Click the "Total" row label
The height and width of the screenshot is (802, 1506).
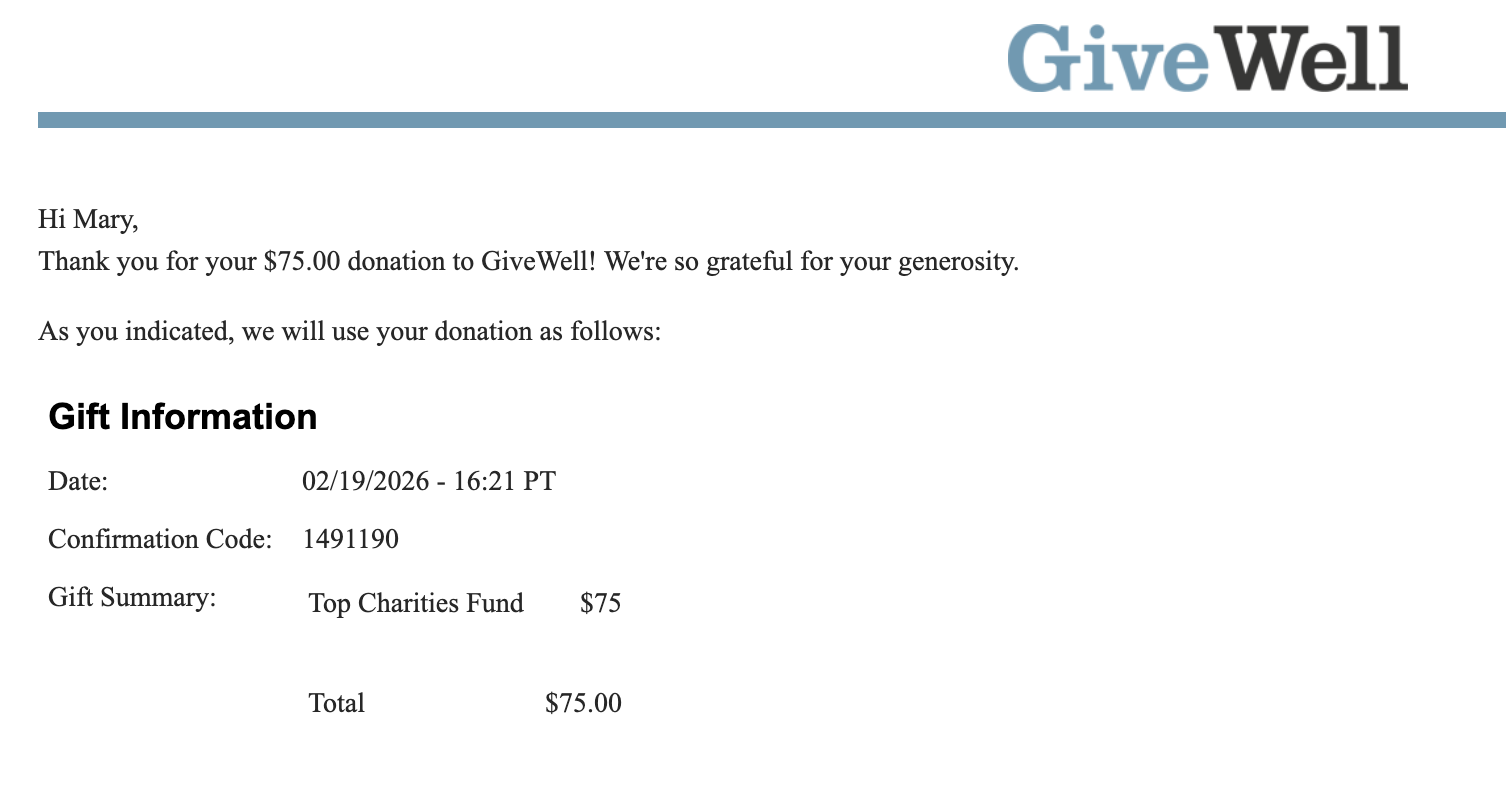[337, 704]
